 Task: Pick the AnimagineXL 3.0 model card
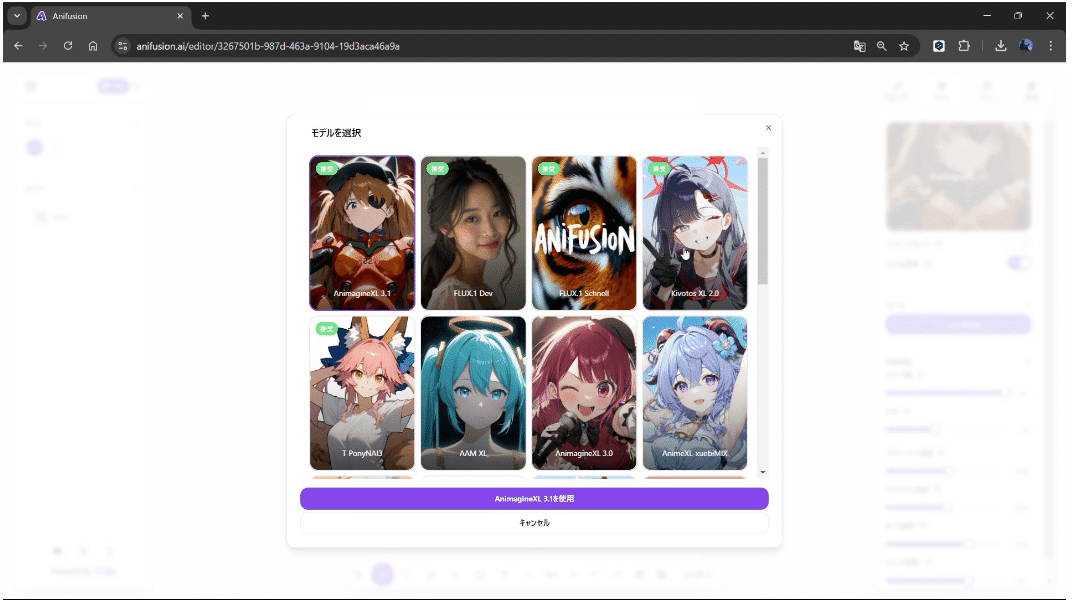pos(584,393)
